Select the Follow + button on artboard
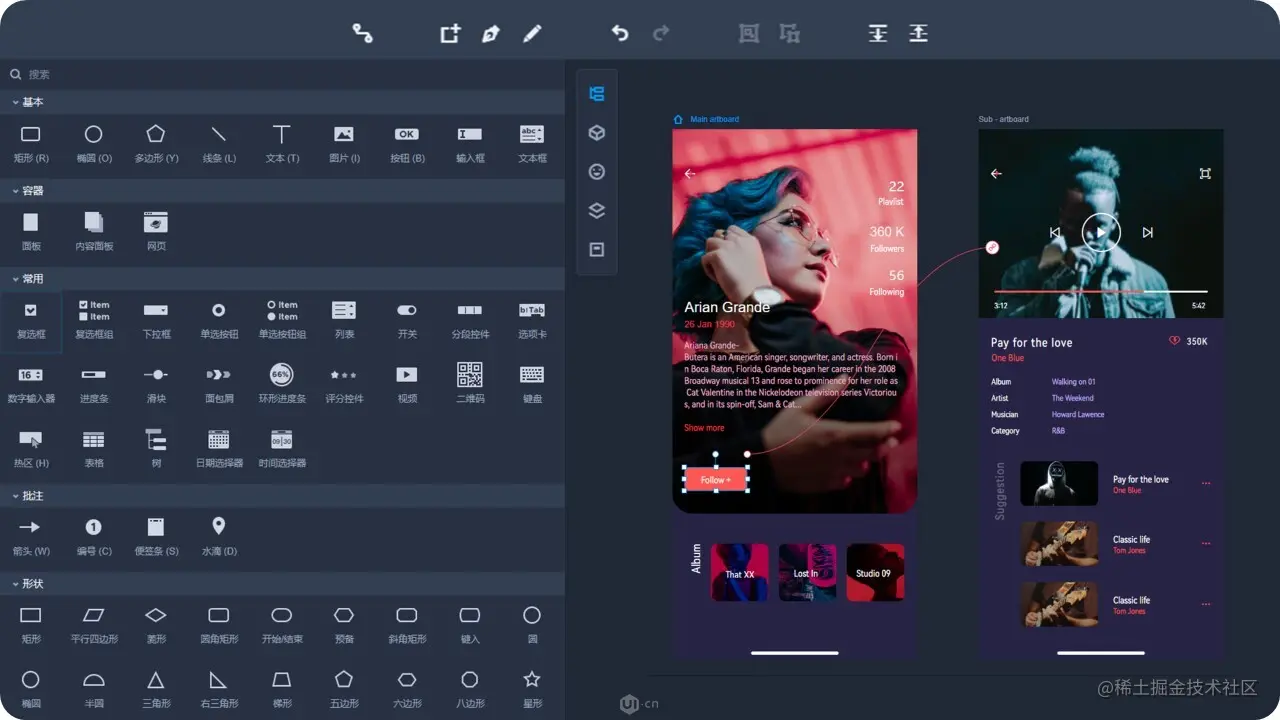 click(x=715, y=480)
